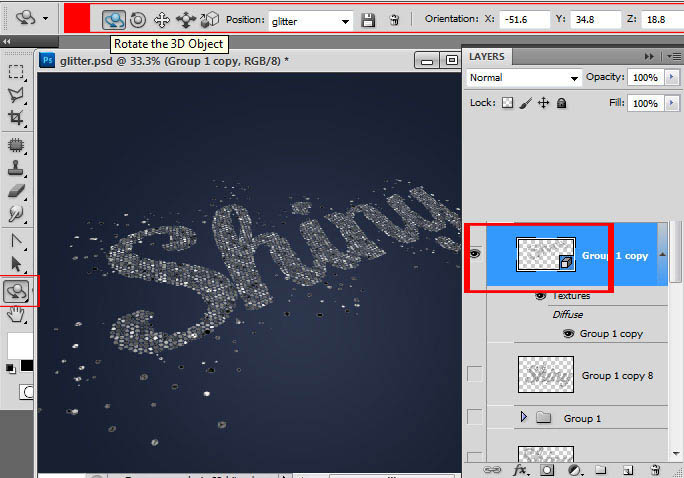Screen dimensions: 684x478
Task: Open the Fill slider arrow
Action: click(671, 103)
